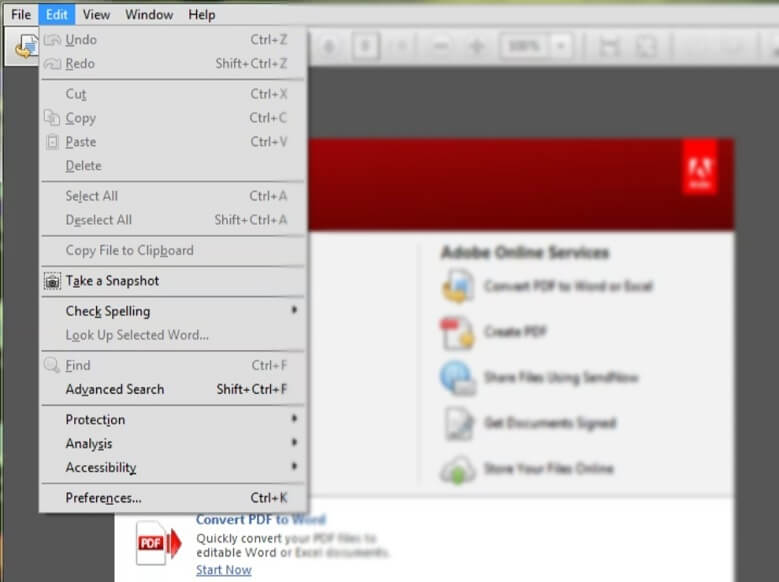779x582 pixels.
Task: Click Convert PDF to Word or Excel
Action: click(x=568, y=286)
